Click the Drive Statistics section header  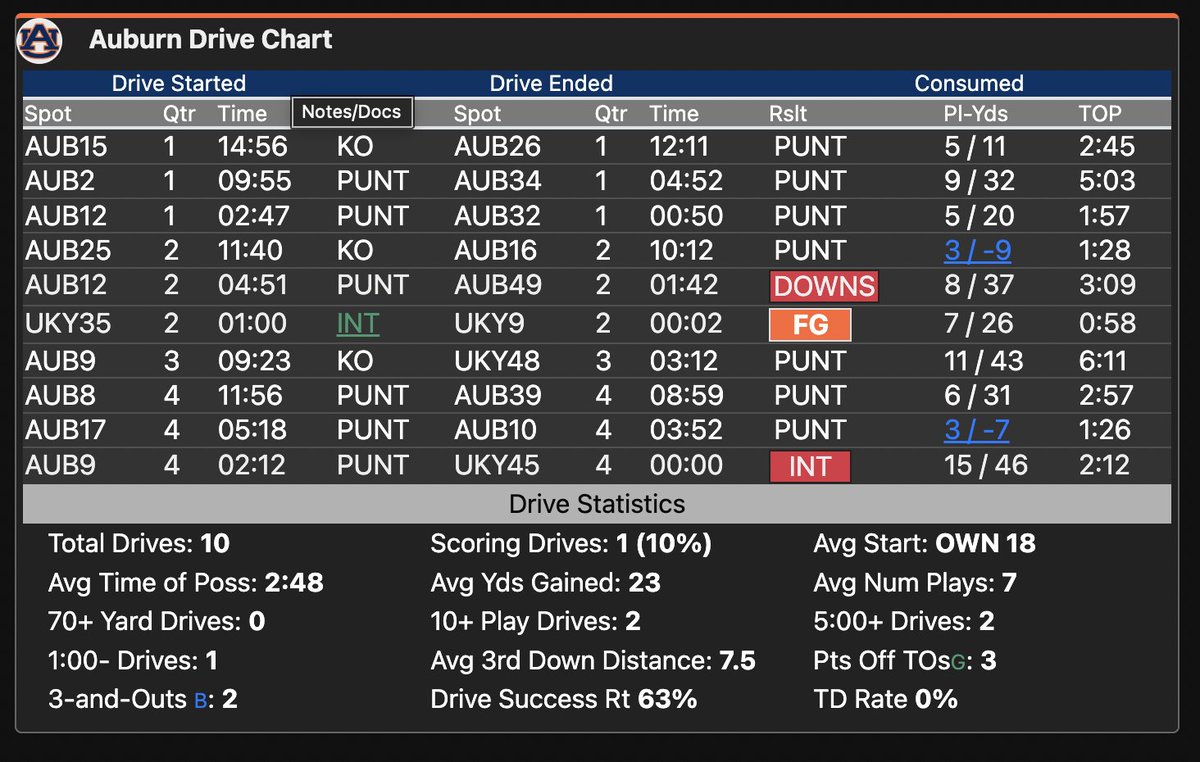[x=597, y=504]
